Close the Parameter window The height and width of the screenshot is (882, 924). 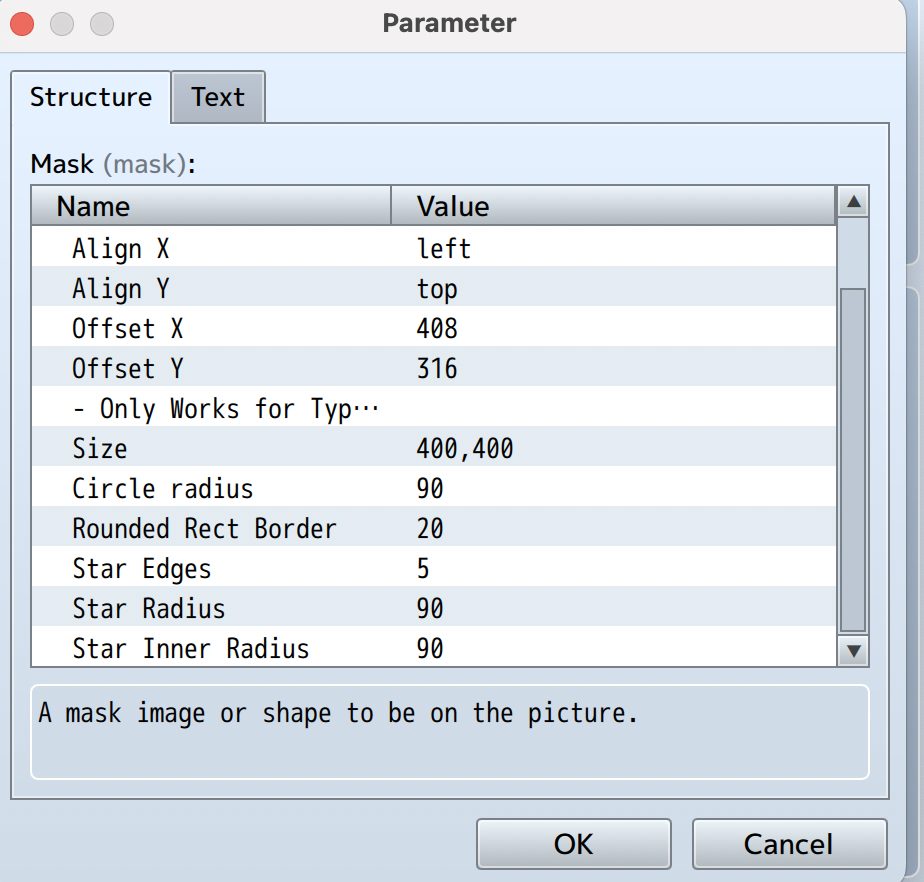click(x=22, y=22)
